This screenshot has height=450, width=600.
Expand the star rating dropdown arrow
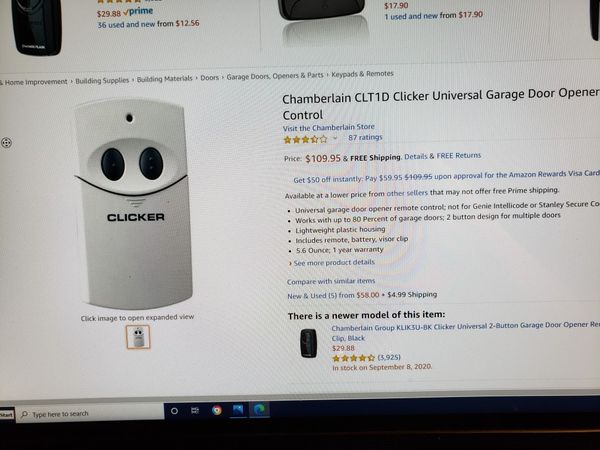tap(335, 138)
